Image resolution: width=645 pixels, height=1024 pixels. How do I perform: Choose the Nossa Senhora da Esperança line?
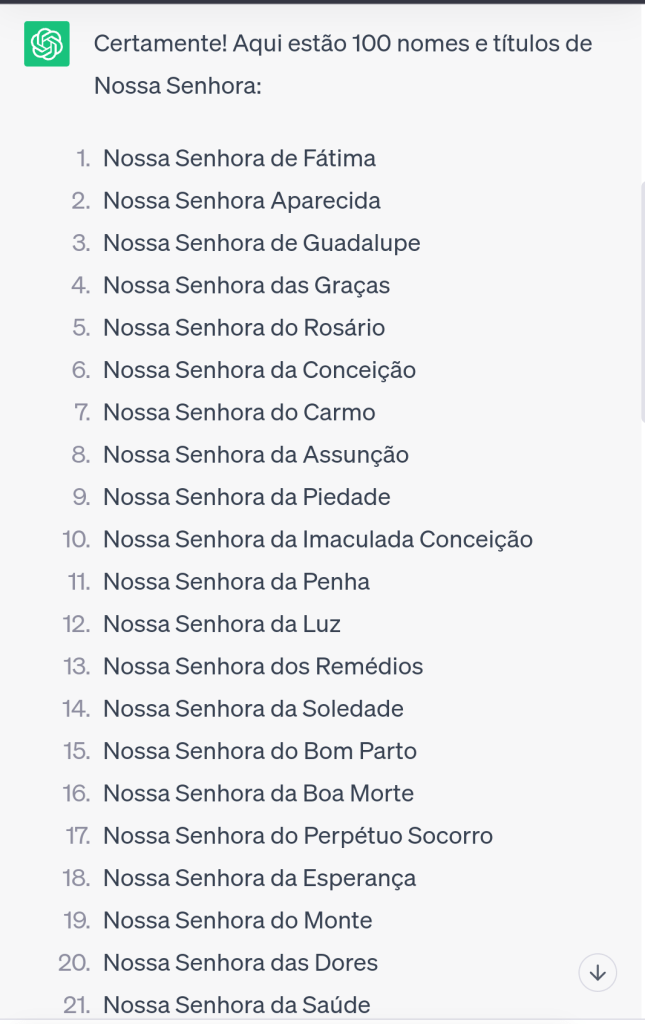pos(259,878)
